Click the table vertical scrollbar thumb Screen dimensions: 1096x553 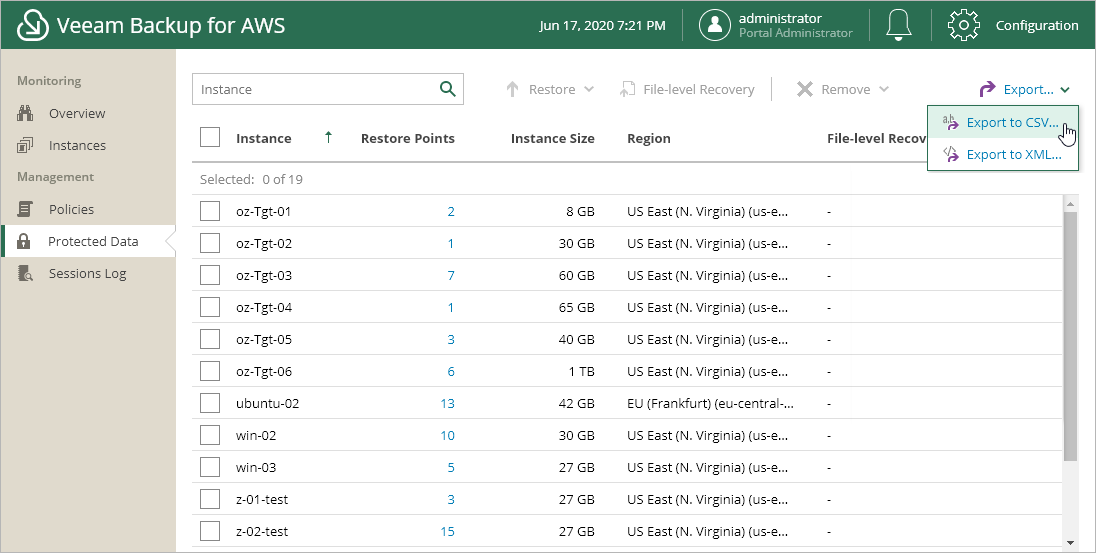click(x=1070, y=336)
